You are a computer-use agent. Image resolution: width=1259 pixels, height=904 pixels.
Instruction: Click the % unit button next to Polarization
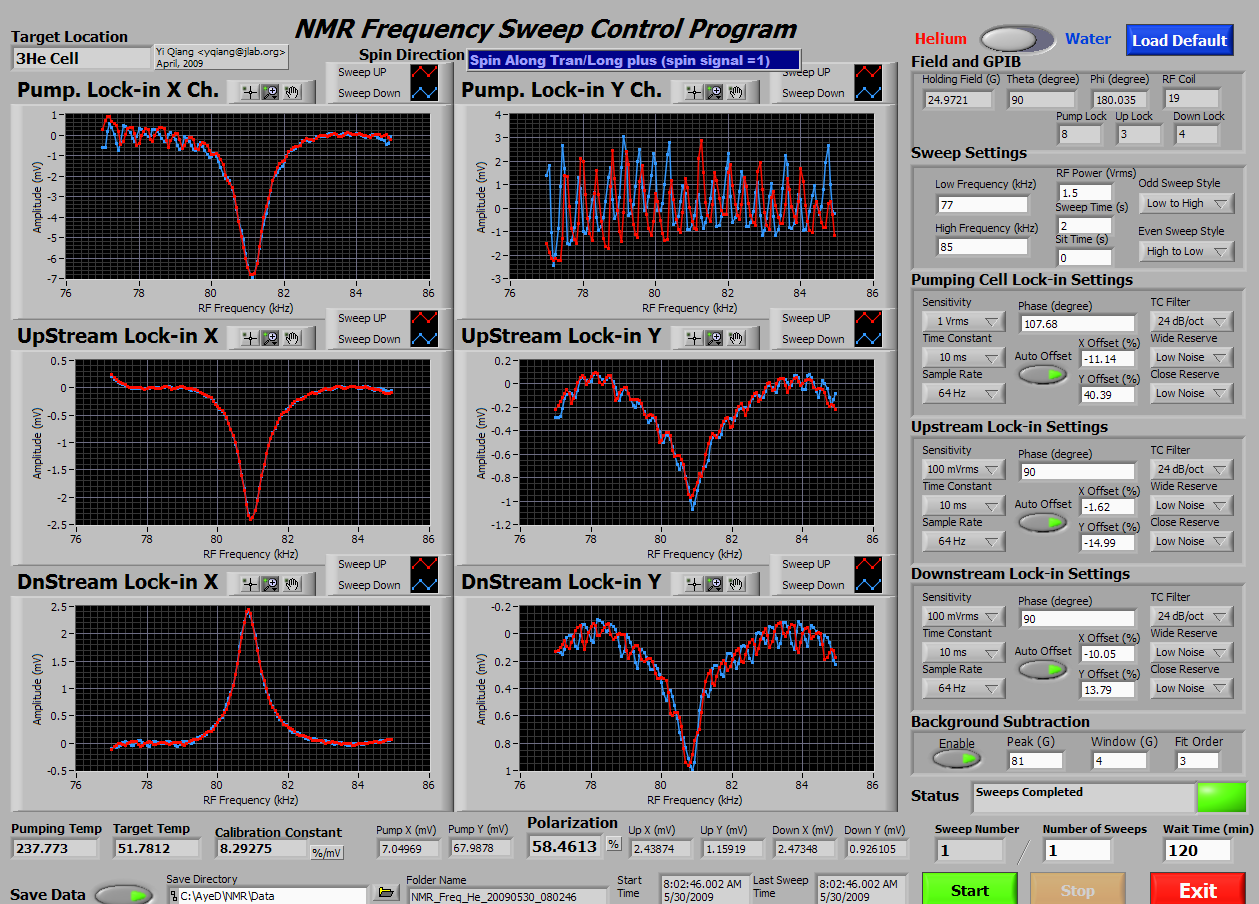pyautogui.click(x=613, y=844)
